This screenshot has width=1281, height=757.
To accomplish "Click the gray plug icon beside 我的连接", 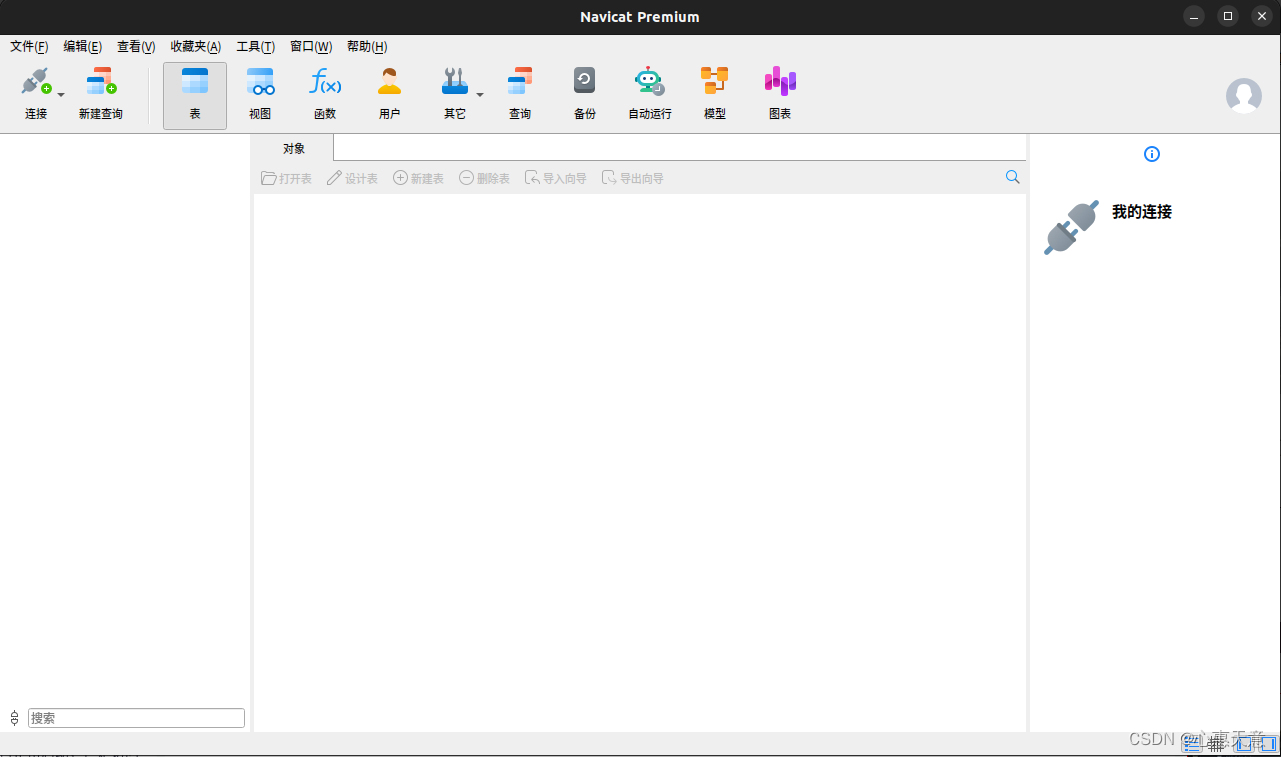I will (x=1071, y=227).
